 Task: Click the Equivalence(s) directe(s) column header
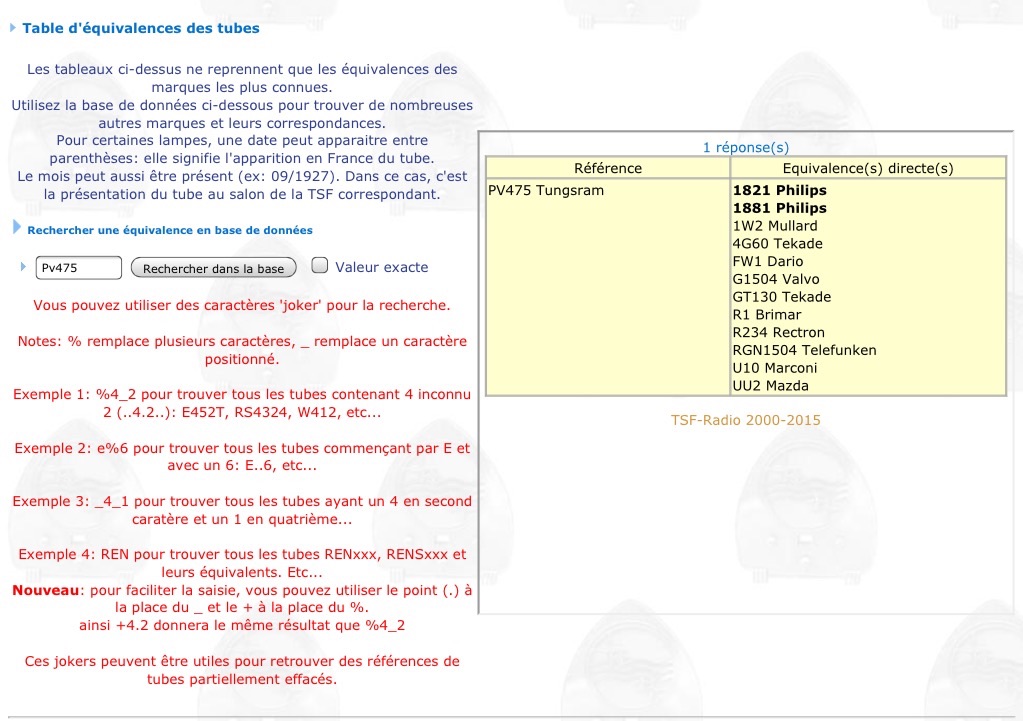tap(868, 168)
